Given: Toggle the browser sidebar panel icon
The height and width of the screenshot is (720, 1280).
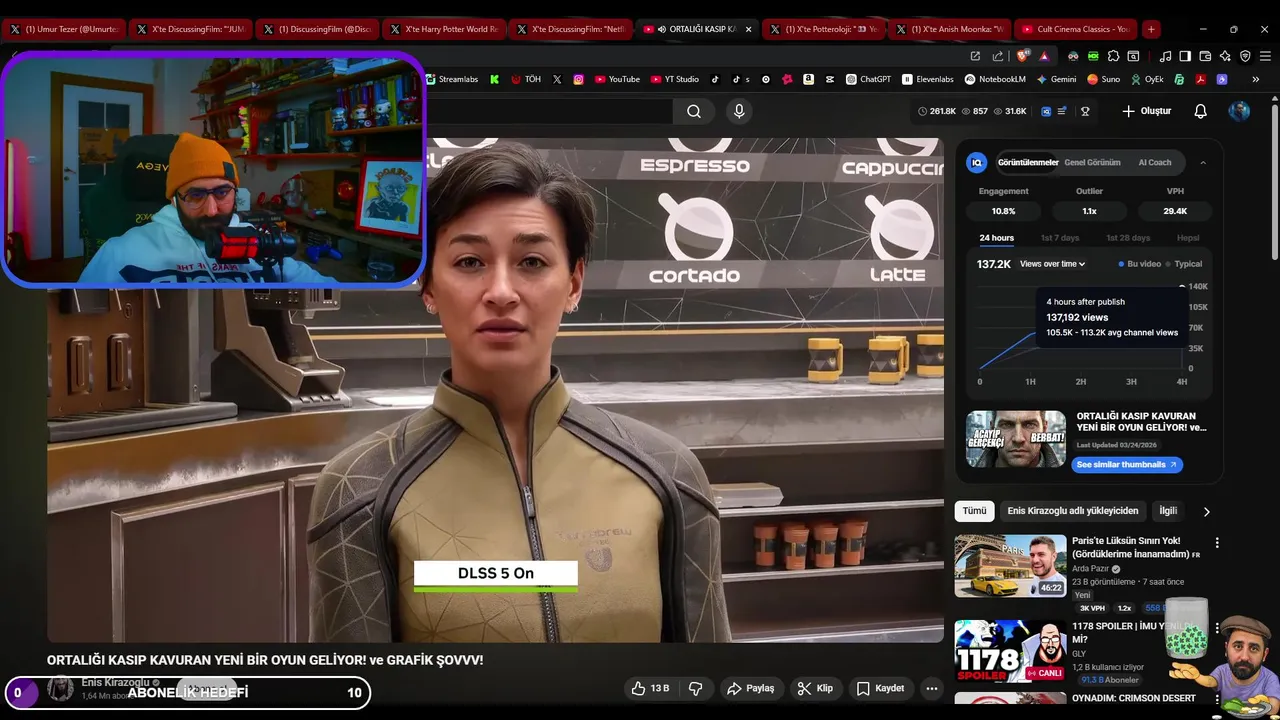Looking at the screenshot, I should click(1185, 56).
